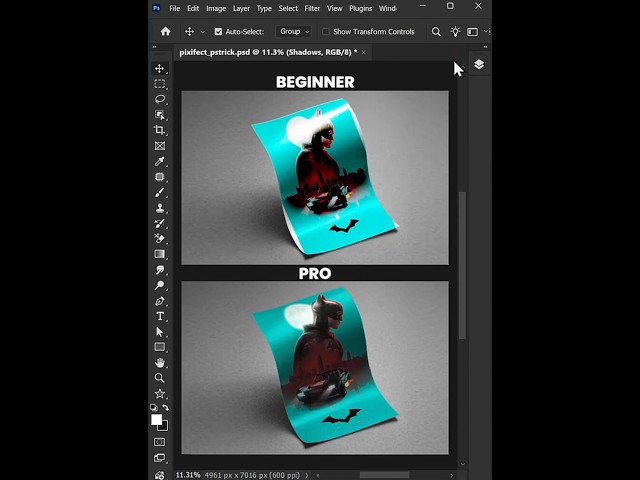Uncheck the Auto-Select checkbox
The image size is (640, 480).
(218, 31)
